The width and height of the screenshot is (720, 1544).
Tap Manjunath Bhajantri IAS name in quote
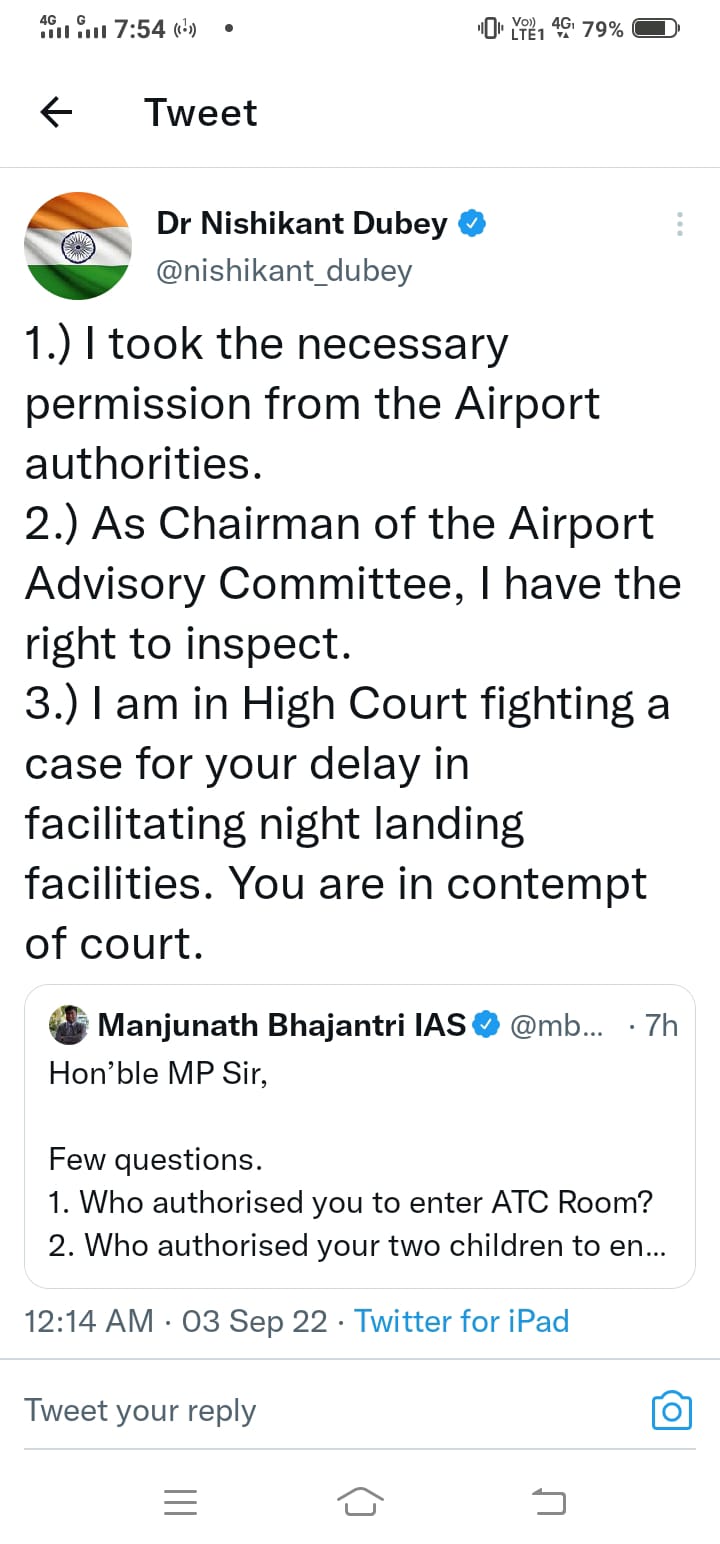coord(282,1025)
